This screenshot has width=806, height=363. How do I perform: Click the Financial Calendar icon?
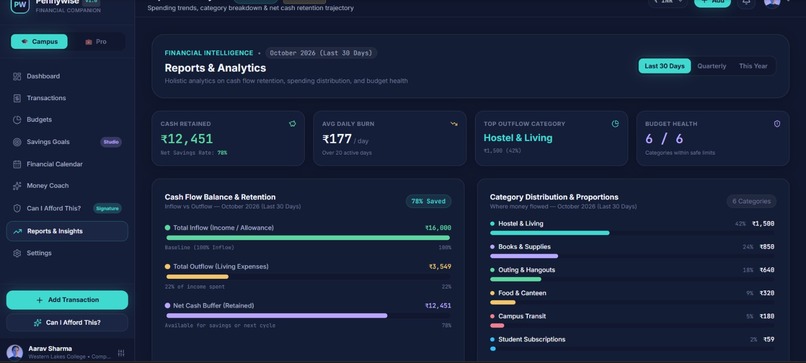(x=17, y=164)
